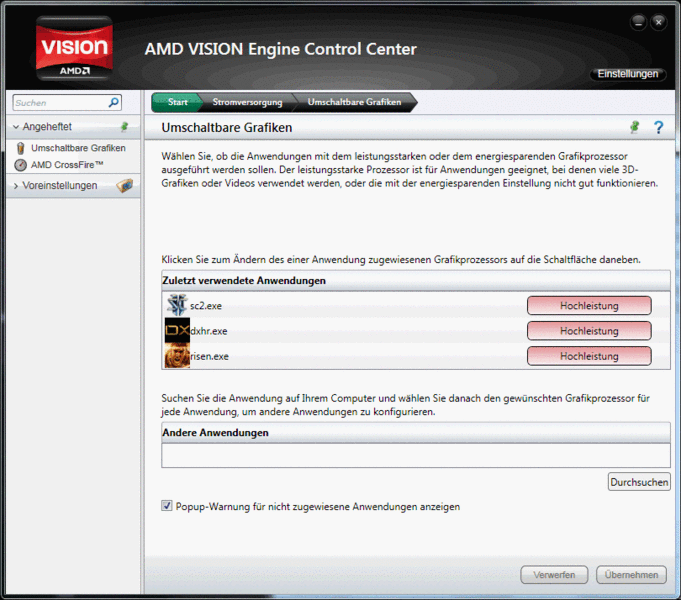Open AMD CrossFire in sidebar
The width and height of the screenshot is (681, 600).
tap(67, 165)
